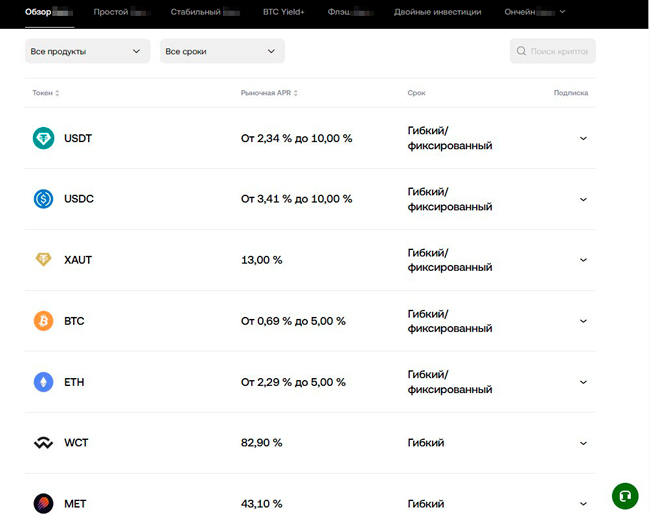Image resolution: width=650 pixels, height=515 pixels.
Task: Click the 13,00 % APR value
Action: pos(262,260)
